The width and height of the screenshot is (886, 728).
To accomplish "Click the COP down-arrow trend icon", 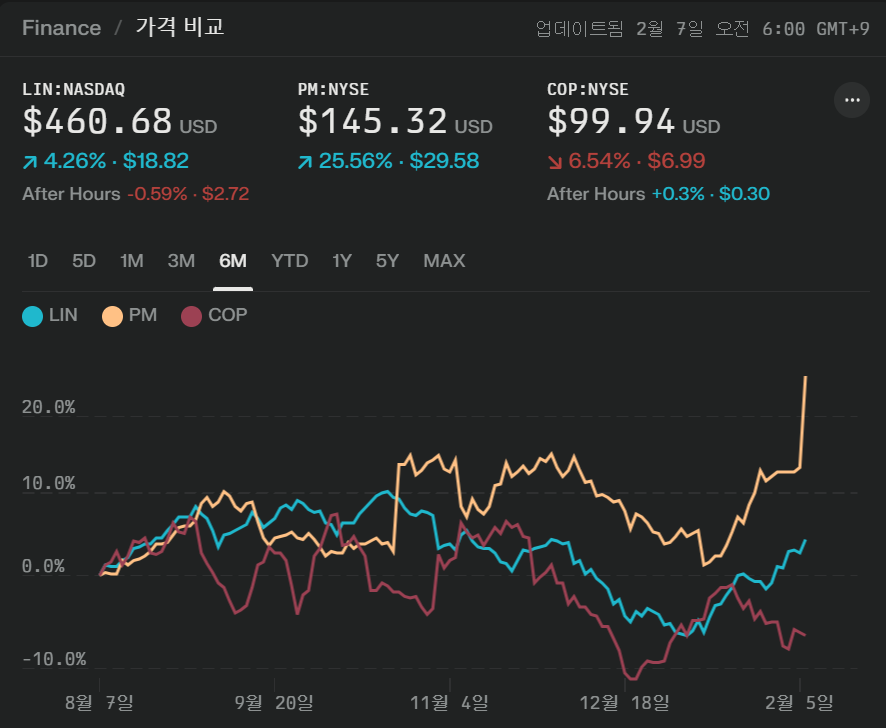I will click(555, 162).
